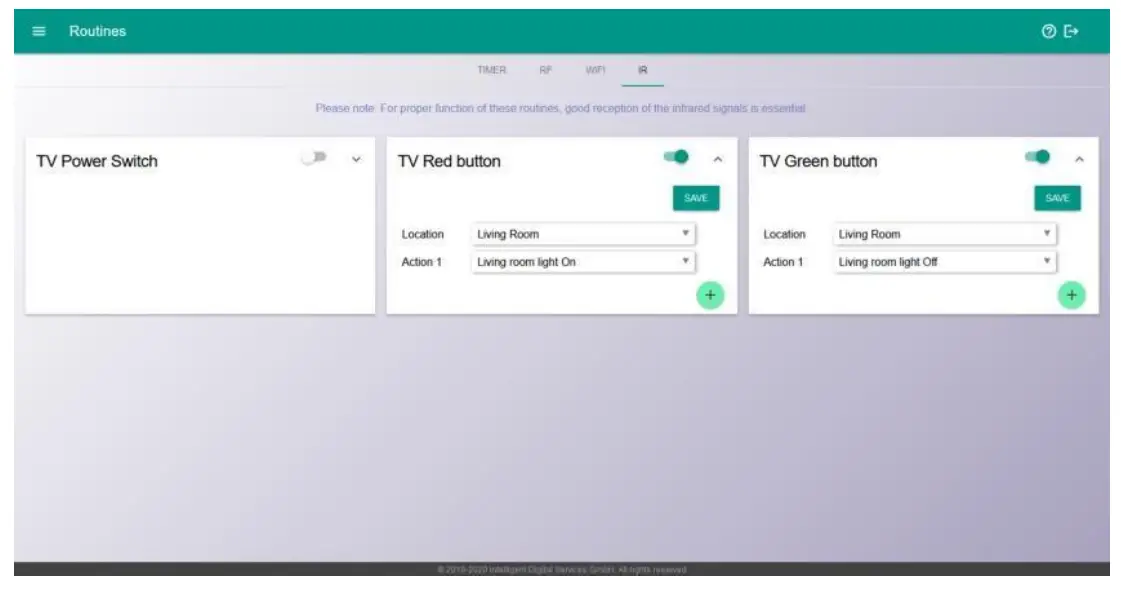Save the TV Red button routine

696,198
